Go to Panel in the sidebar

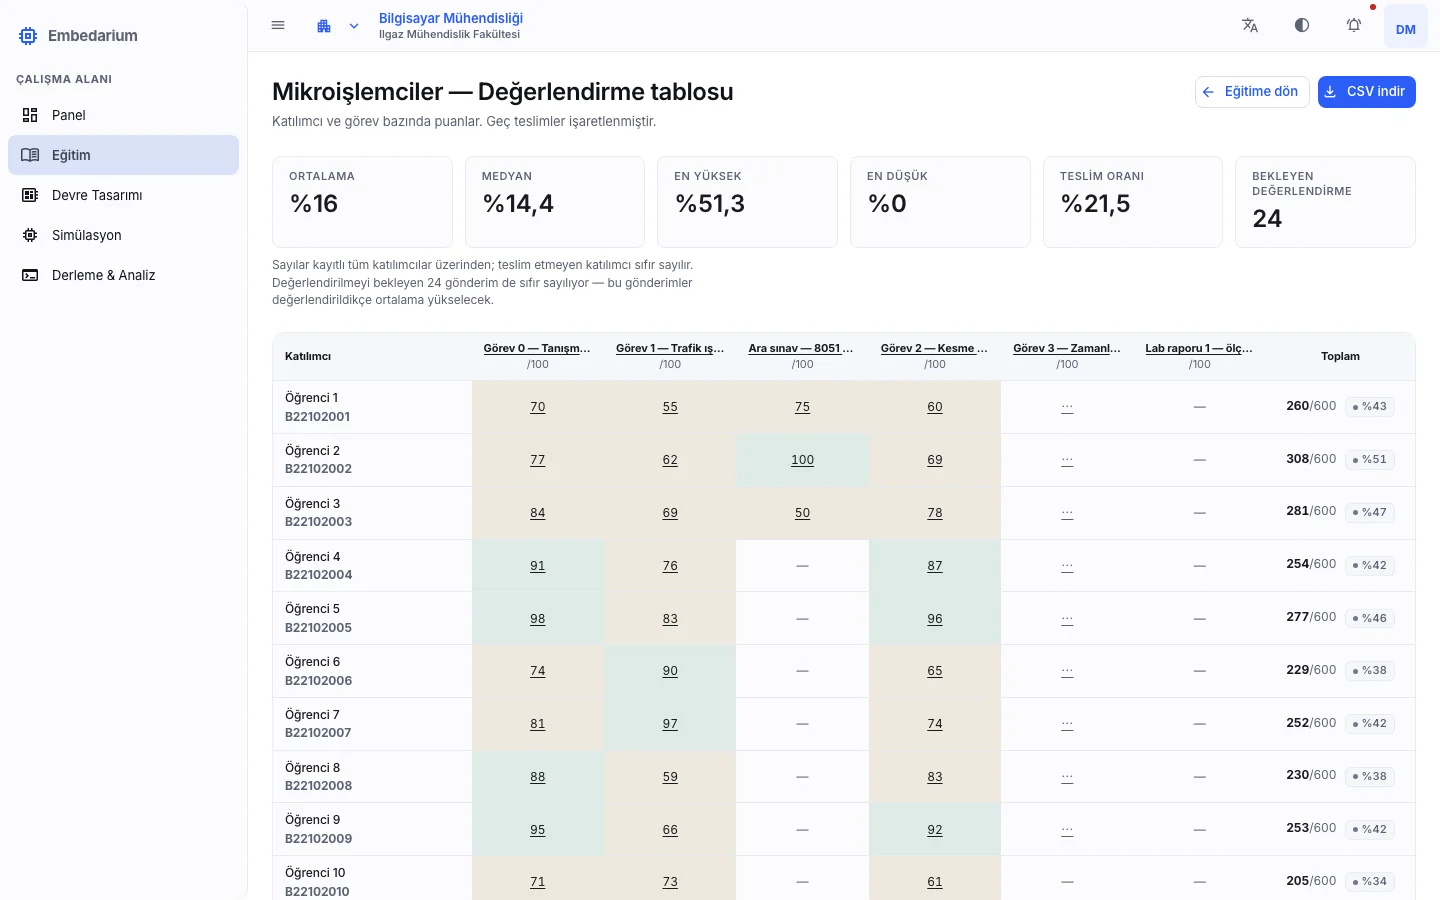123,115
